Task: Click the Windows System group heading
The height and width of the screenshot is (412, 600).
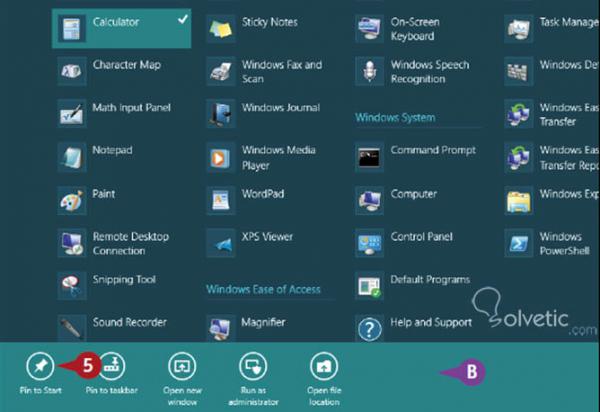Action: [x=395, y=117]
